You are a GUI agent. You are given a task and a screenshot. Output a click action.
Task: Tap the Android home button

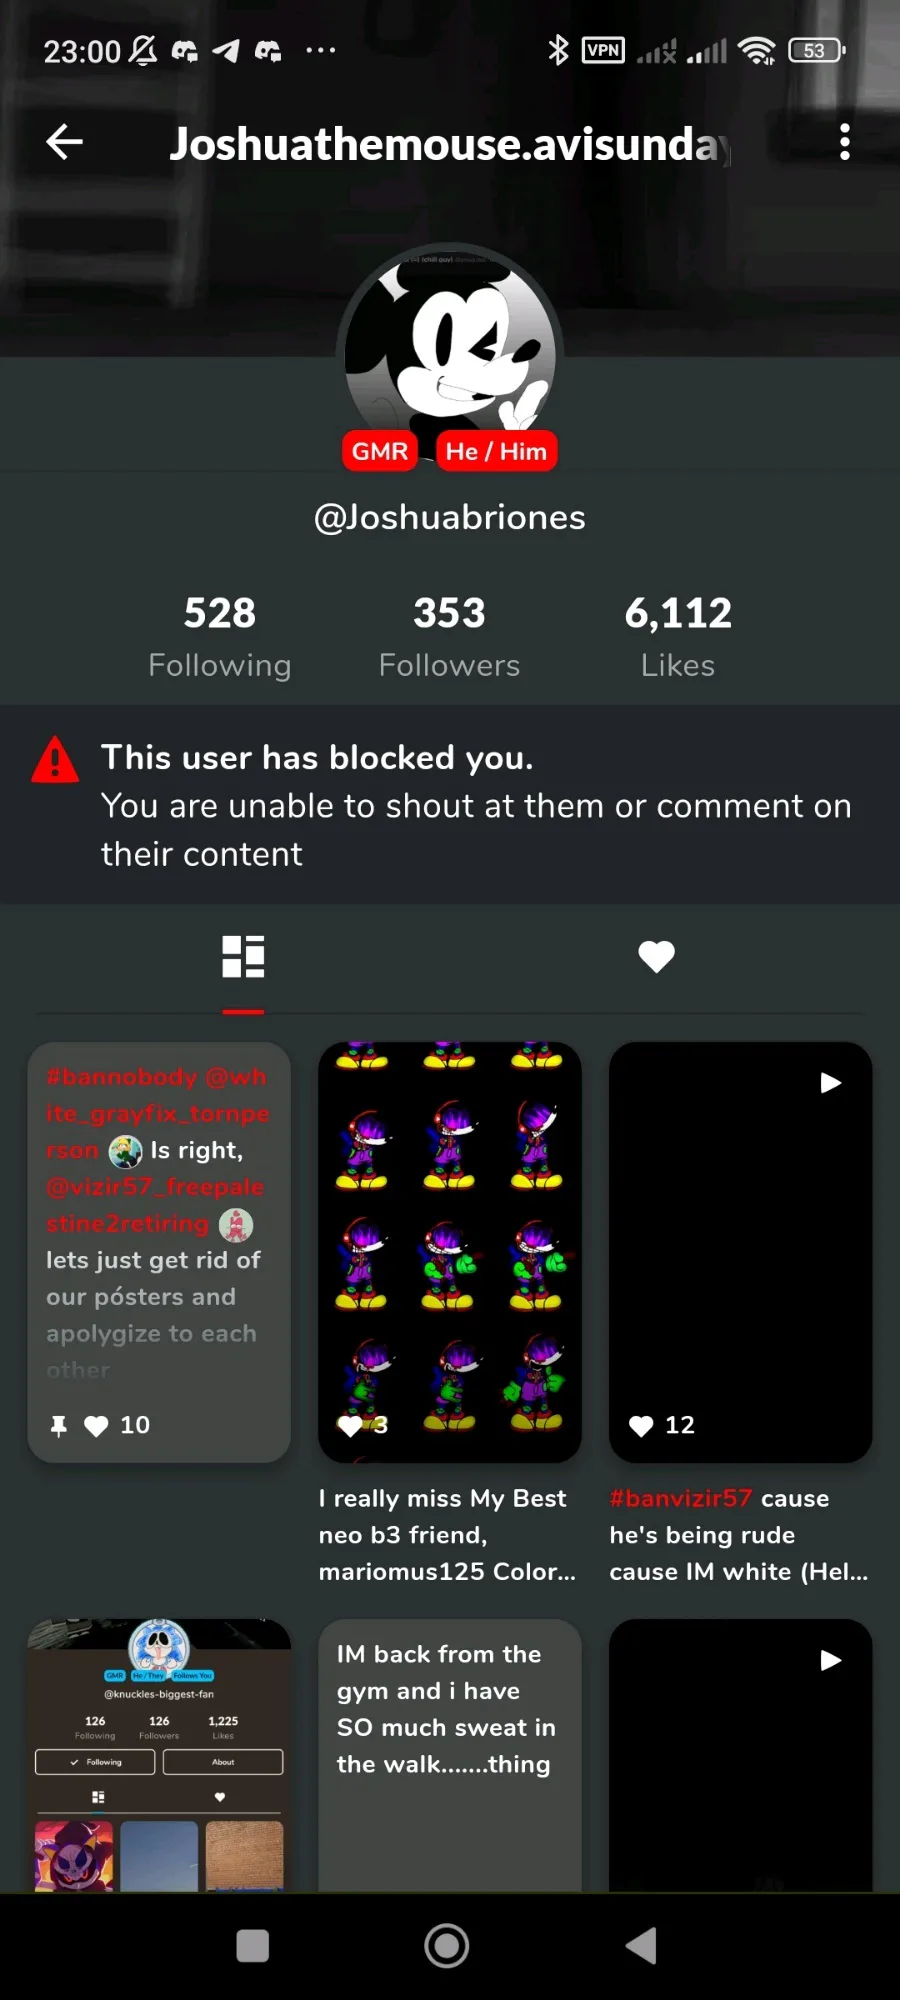(x=447, y=1946)
